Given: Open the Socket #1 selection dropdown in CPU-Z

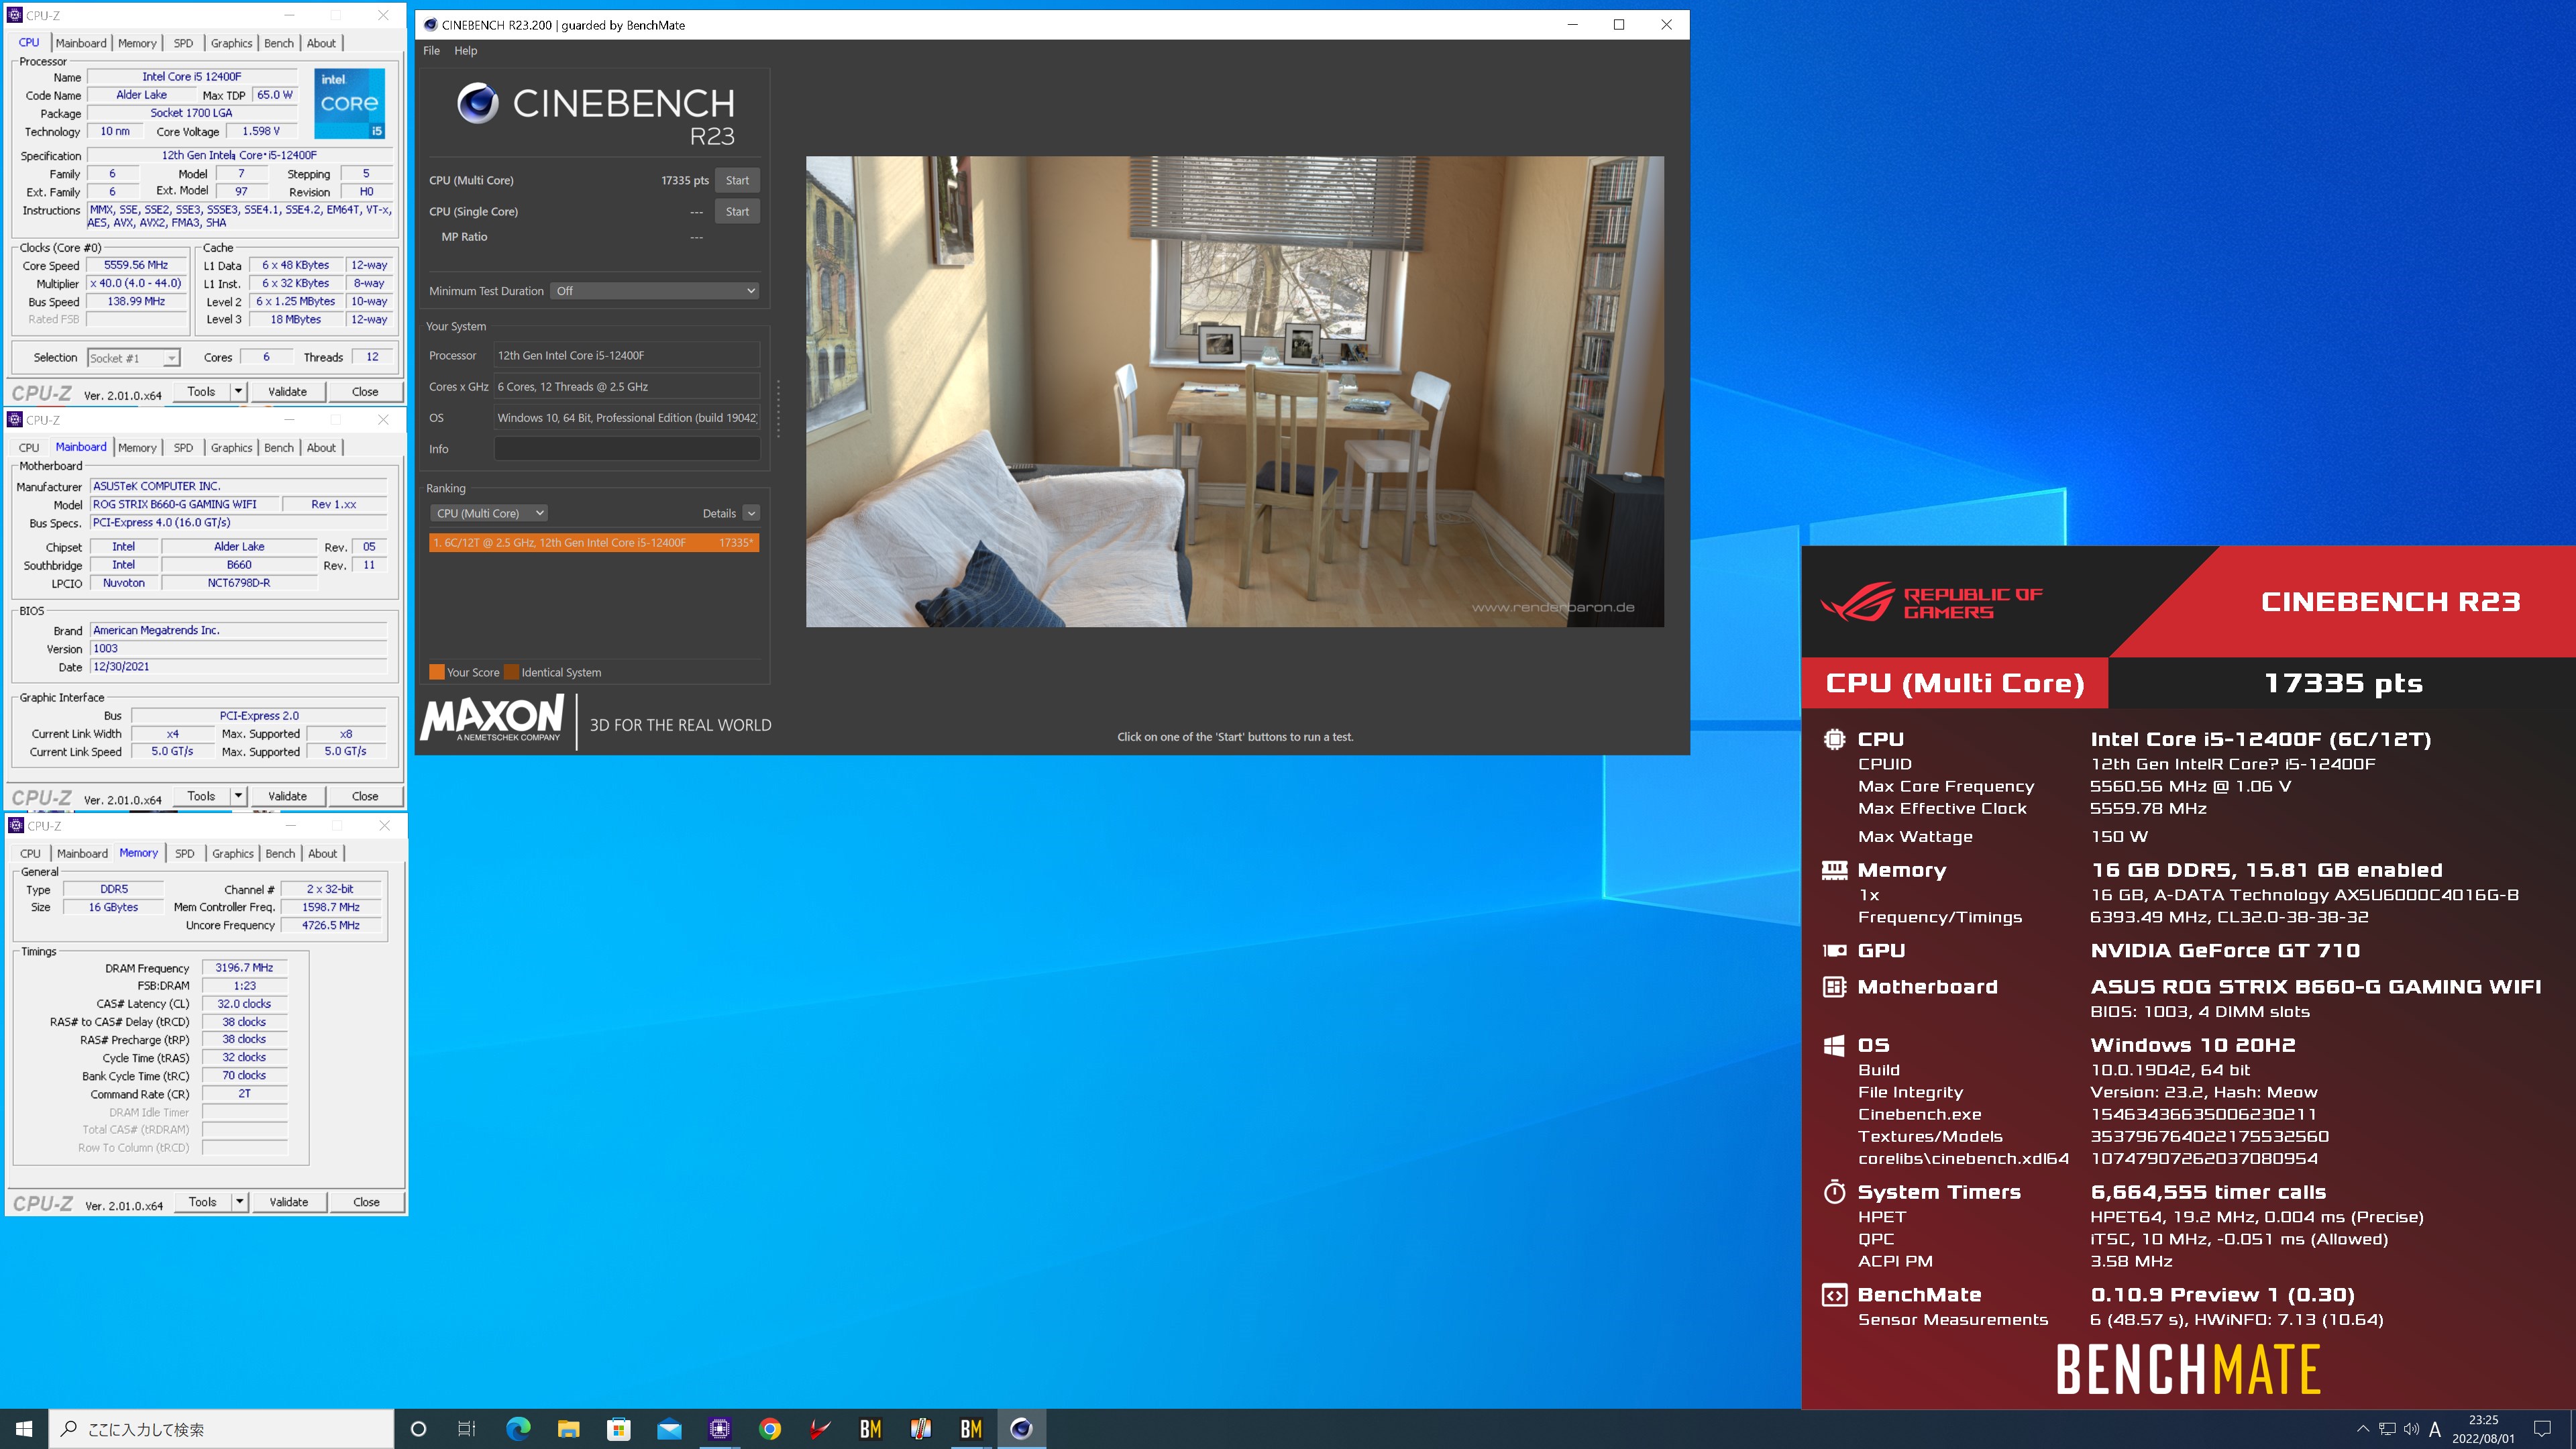Looking at the screenshot, I should (133, 358).
